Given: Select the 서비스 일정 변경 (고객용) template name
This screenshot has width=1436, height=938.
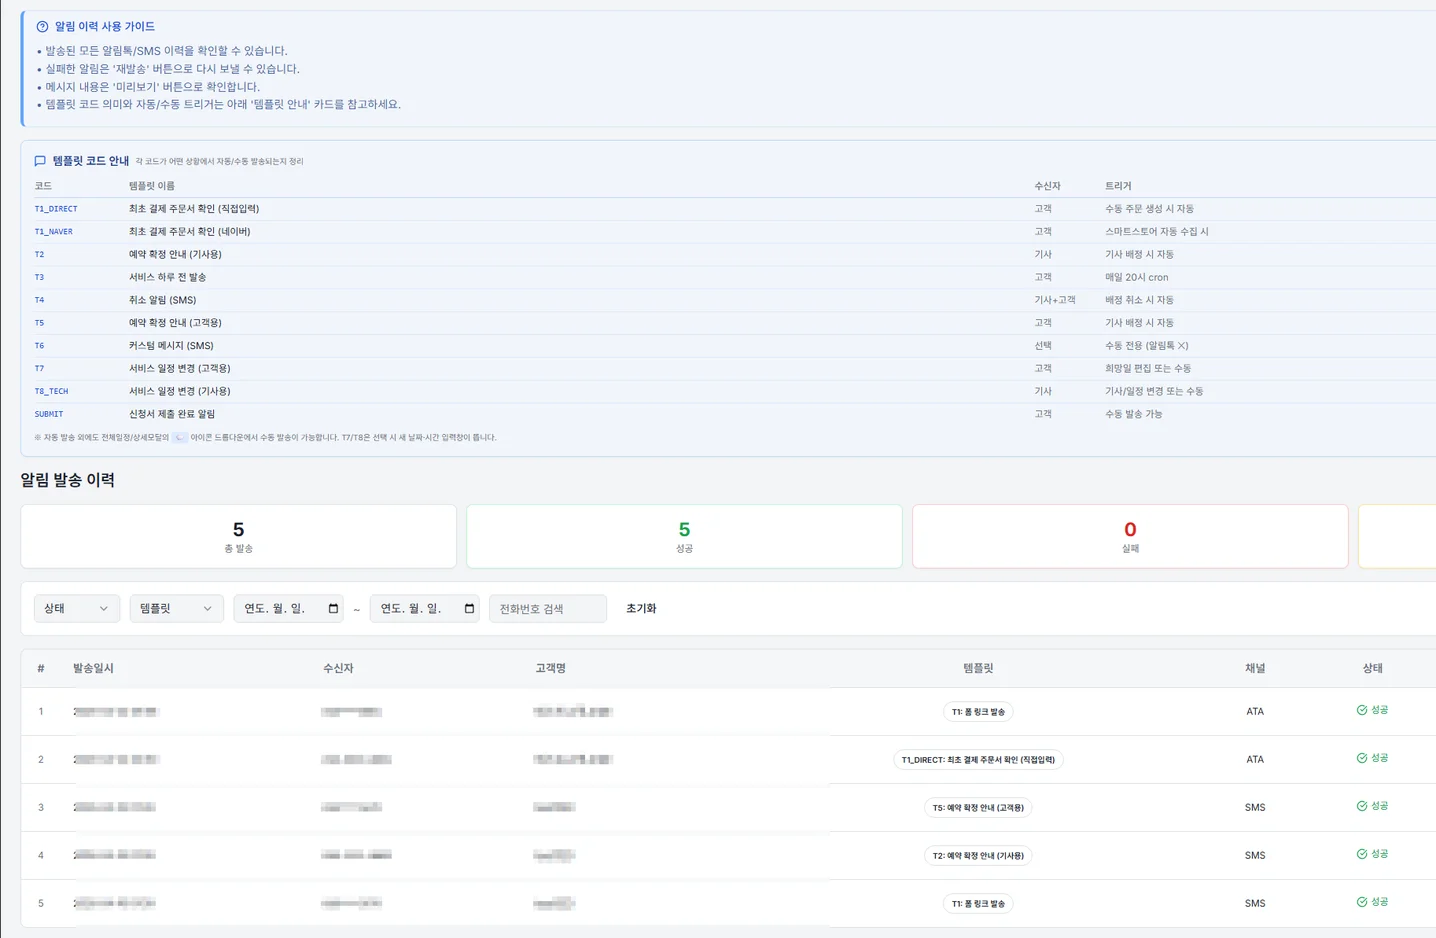Looking at the screenshot, I should click(179, 368).
